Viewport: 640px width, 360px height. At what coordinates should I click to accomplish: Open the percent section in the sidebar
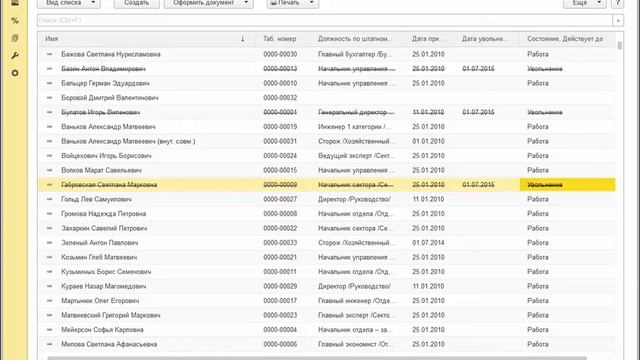15,20
